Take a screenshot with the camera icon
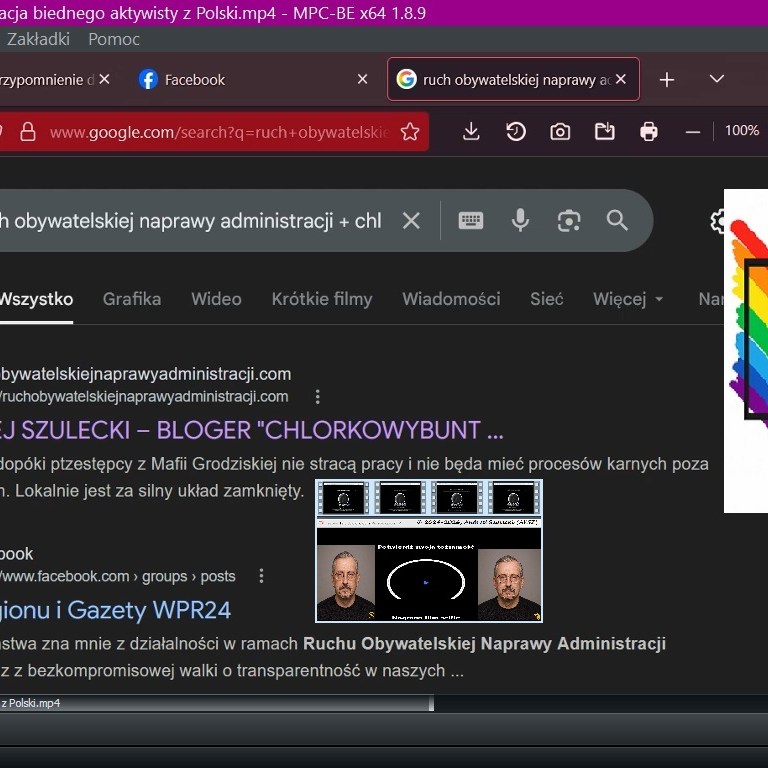The width and height of the screenshot is (768, 768). 560,132
